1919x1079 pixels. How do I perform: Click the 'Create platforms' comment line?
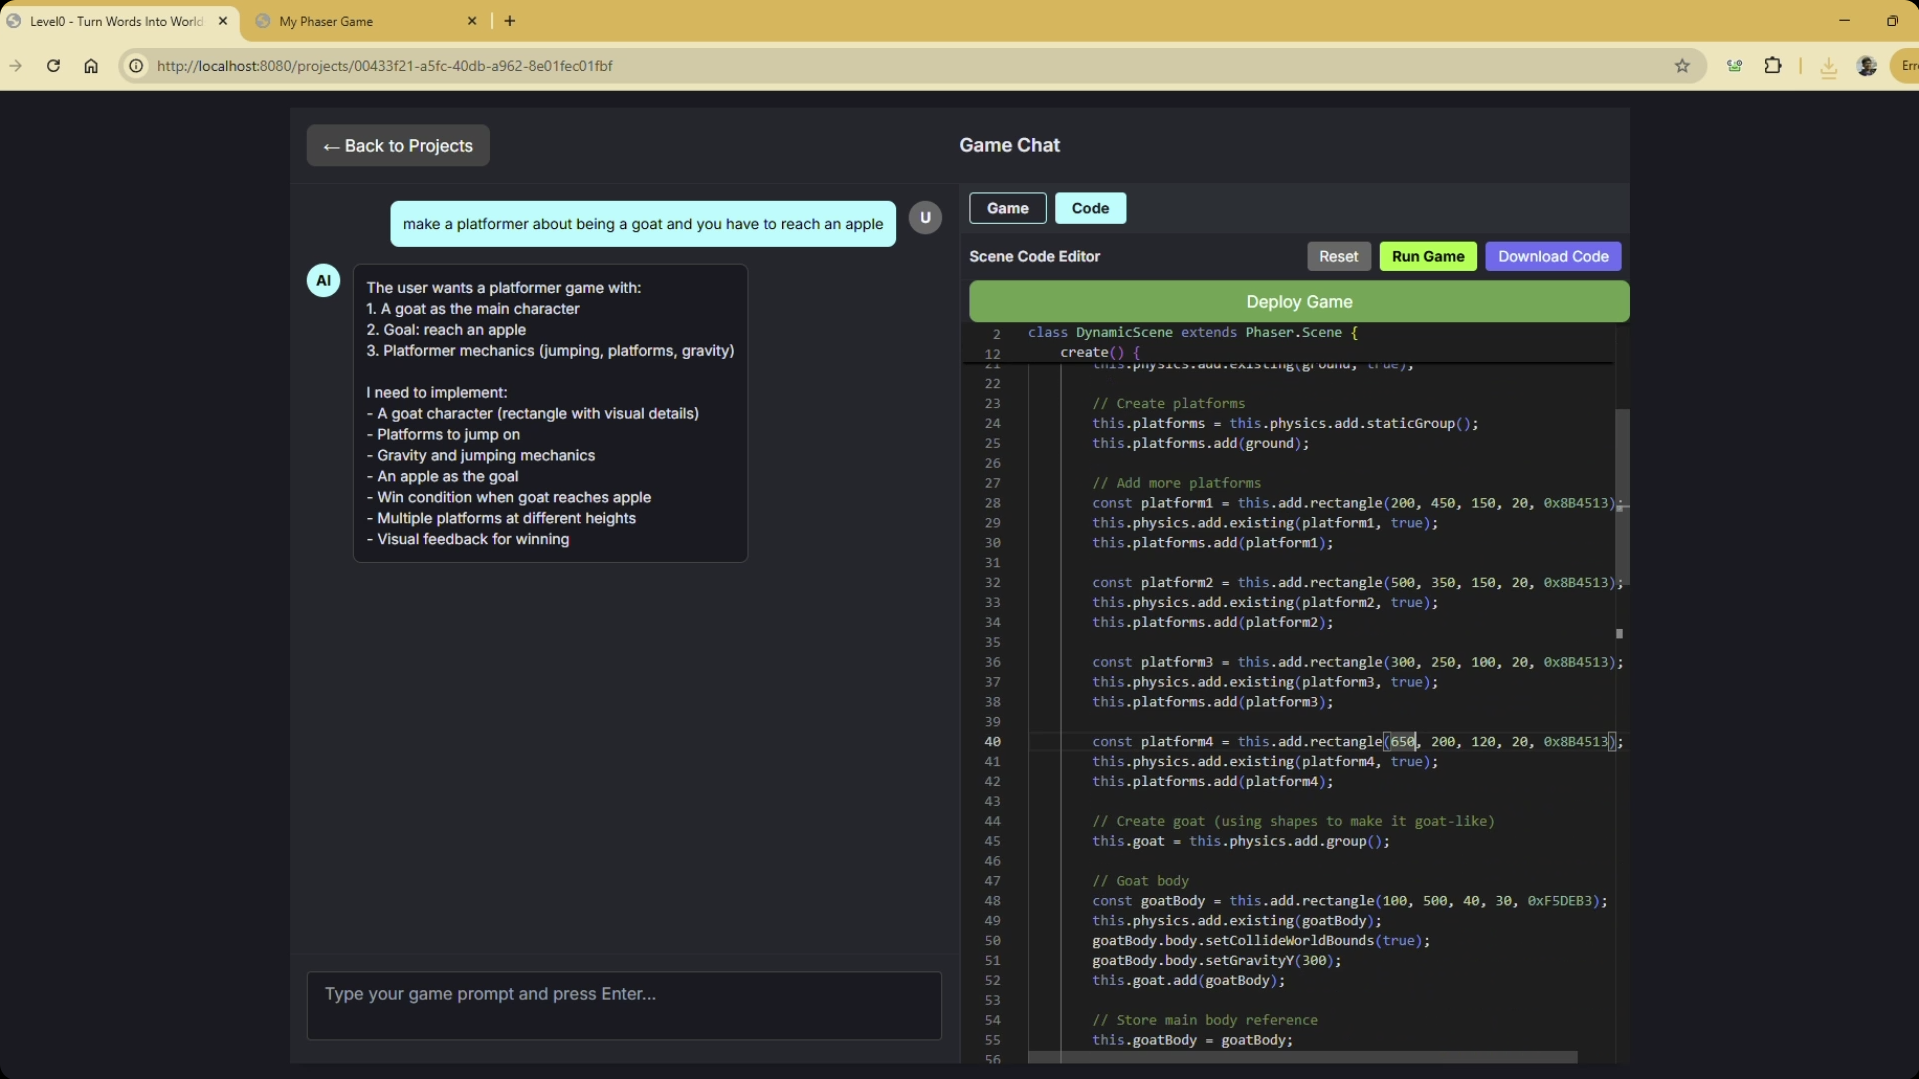click(x=1168, y=404)
